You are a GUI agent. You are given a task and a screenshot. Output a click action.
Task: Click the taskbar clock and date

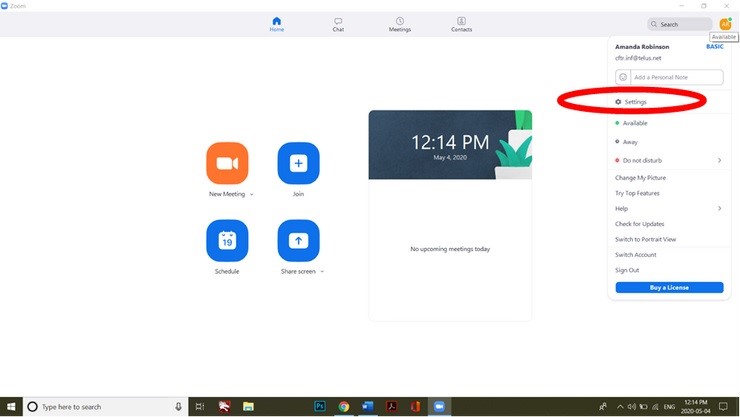tap(696, 407)
